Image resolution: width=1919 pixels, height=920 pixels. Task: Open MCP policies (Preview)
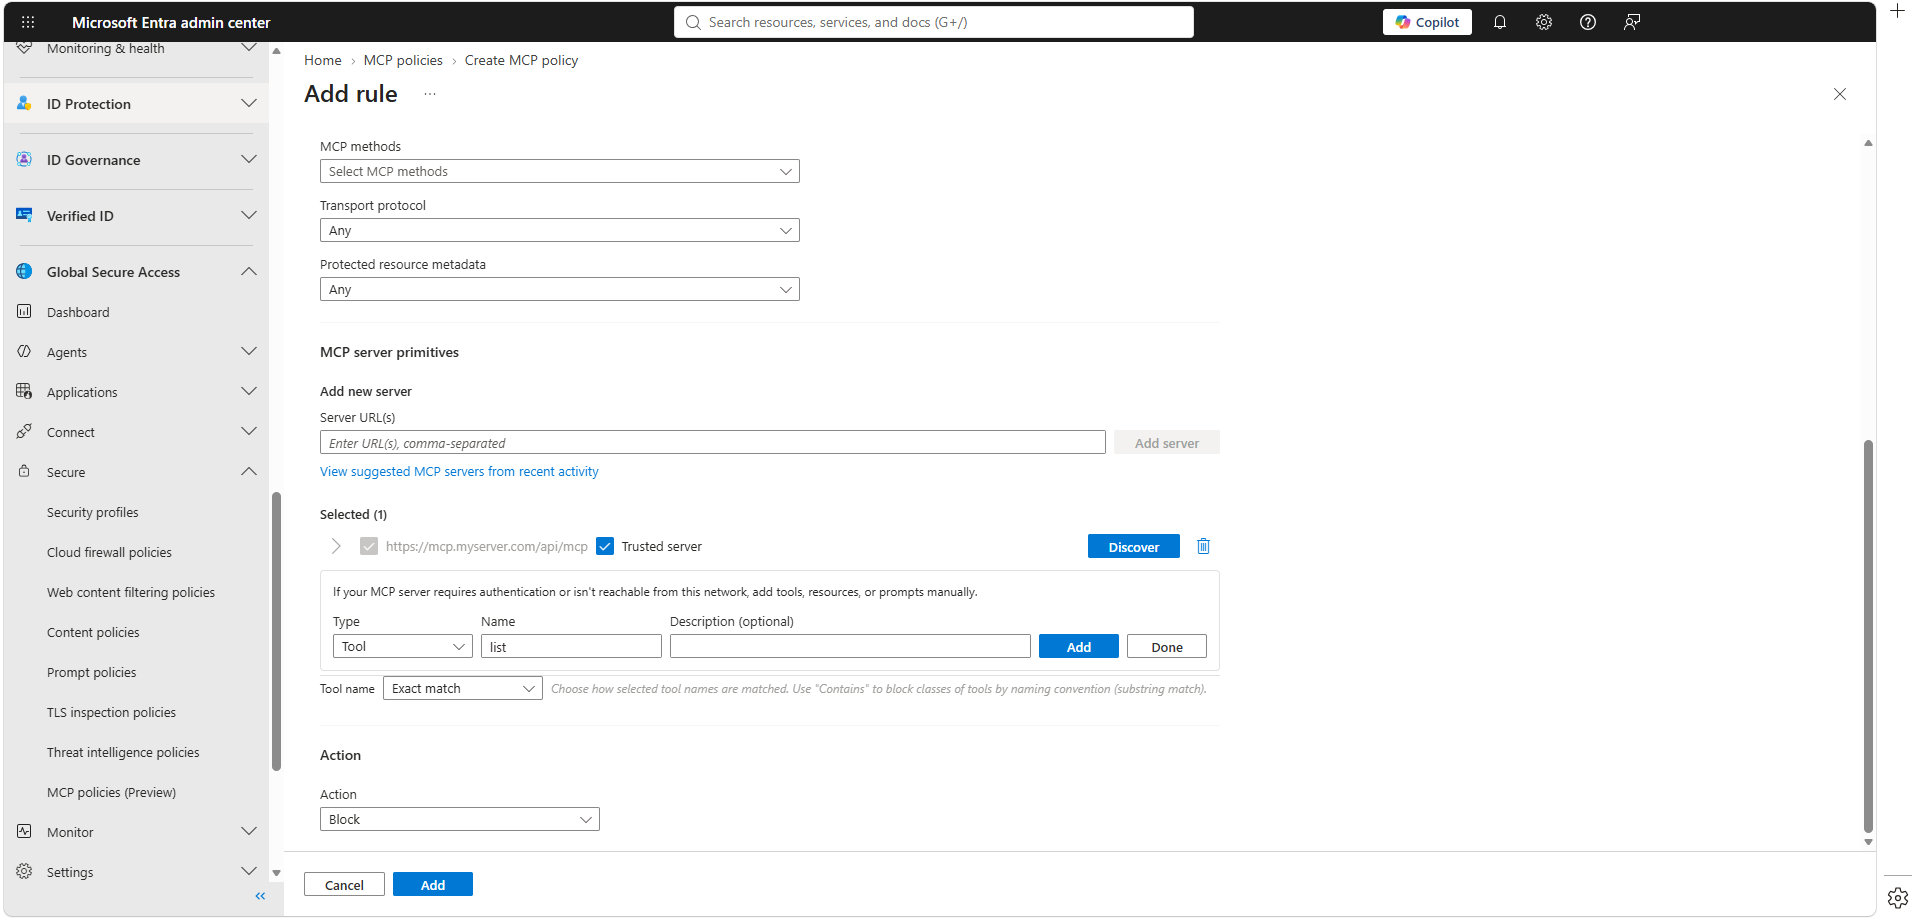[111, 792]
